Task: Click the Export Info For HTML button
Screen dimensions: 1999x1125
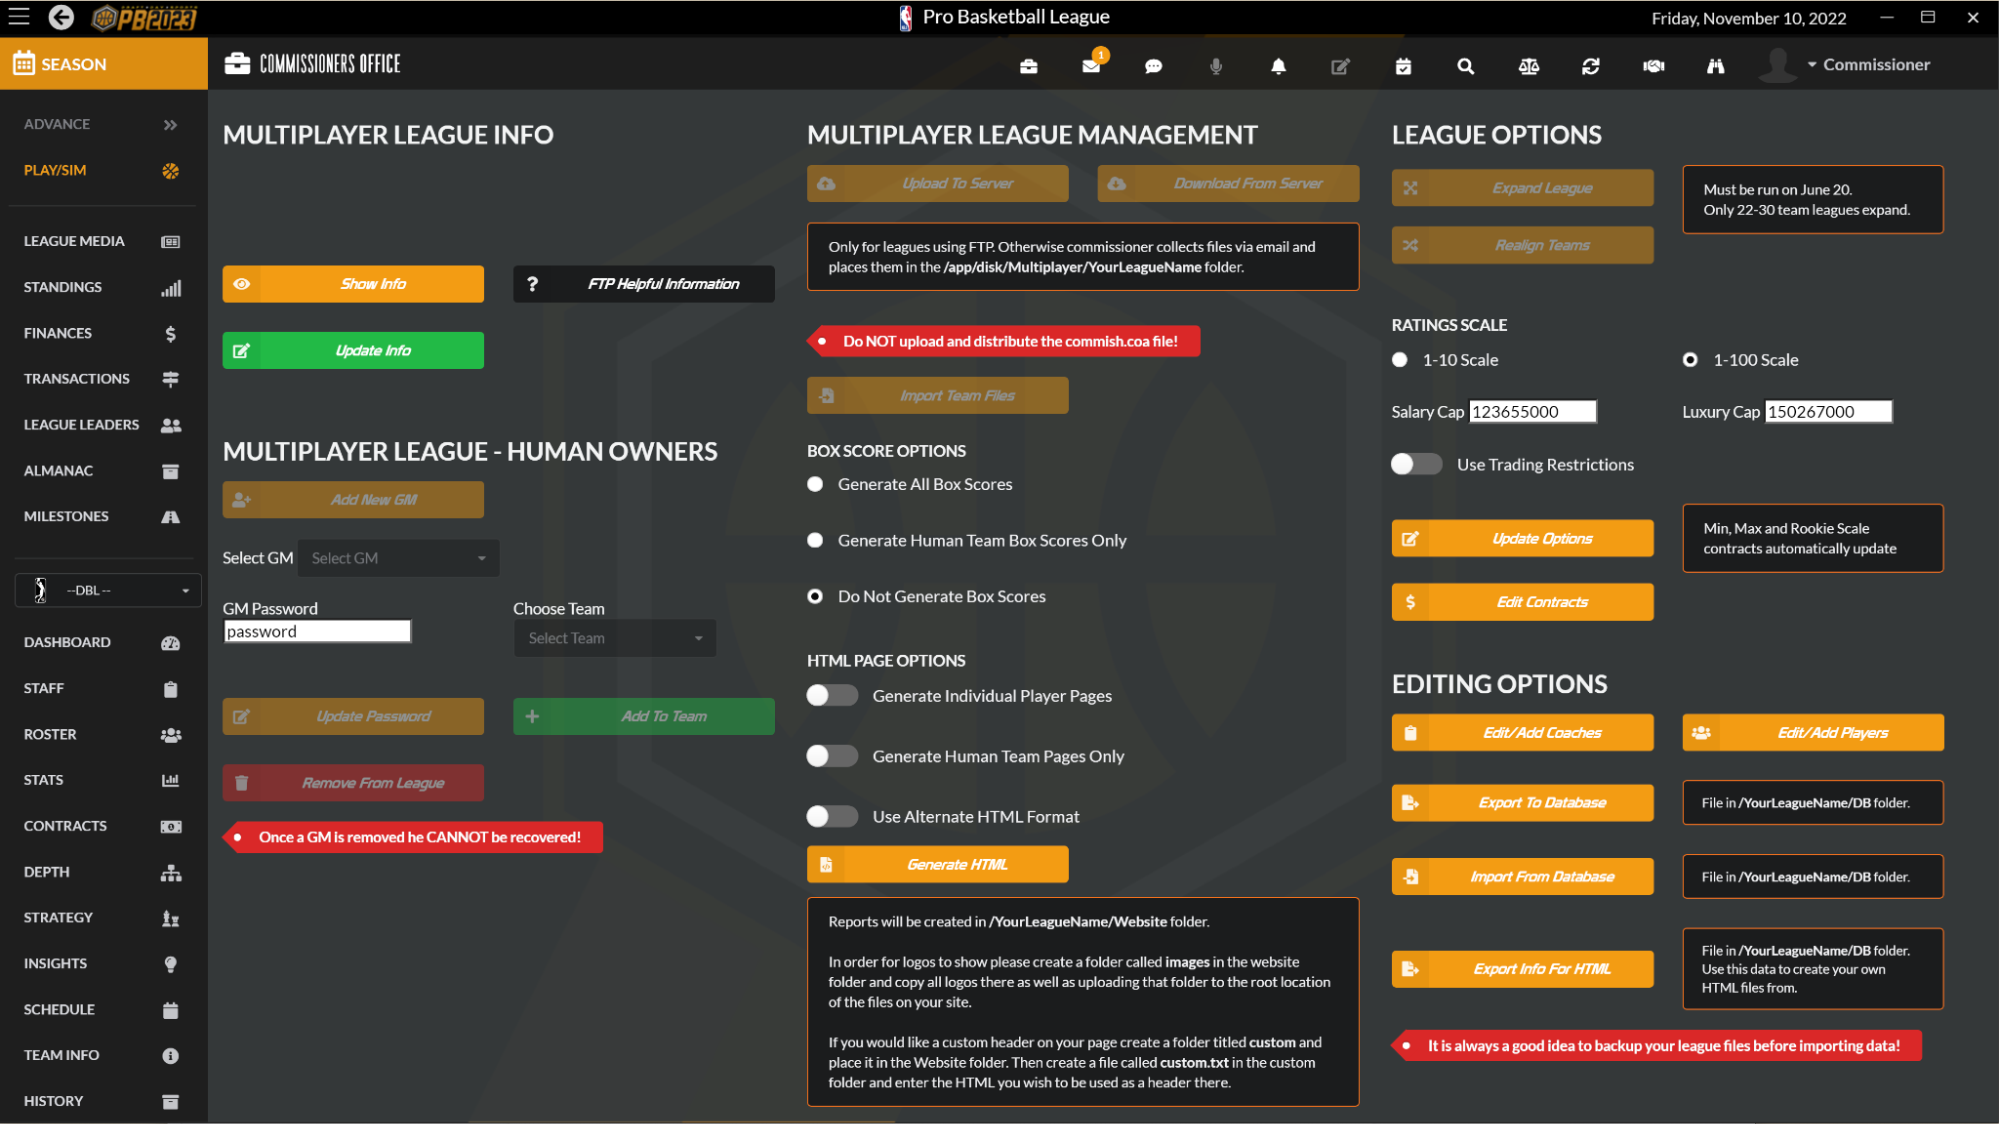Action: [x=1523, y=969]
